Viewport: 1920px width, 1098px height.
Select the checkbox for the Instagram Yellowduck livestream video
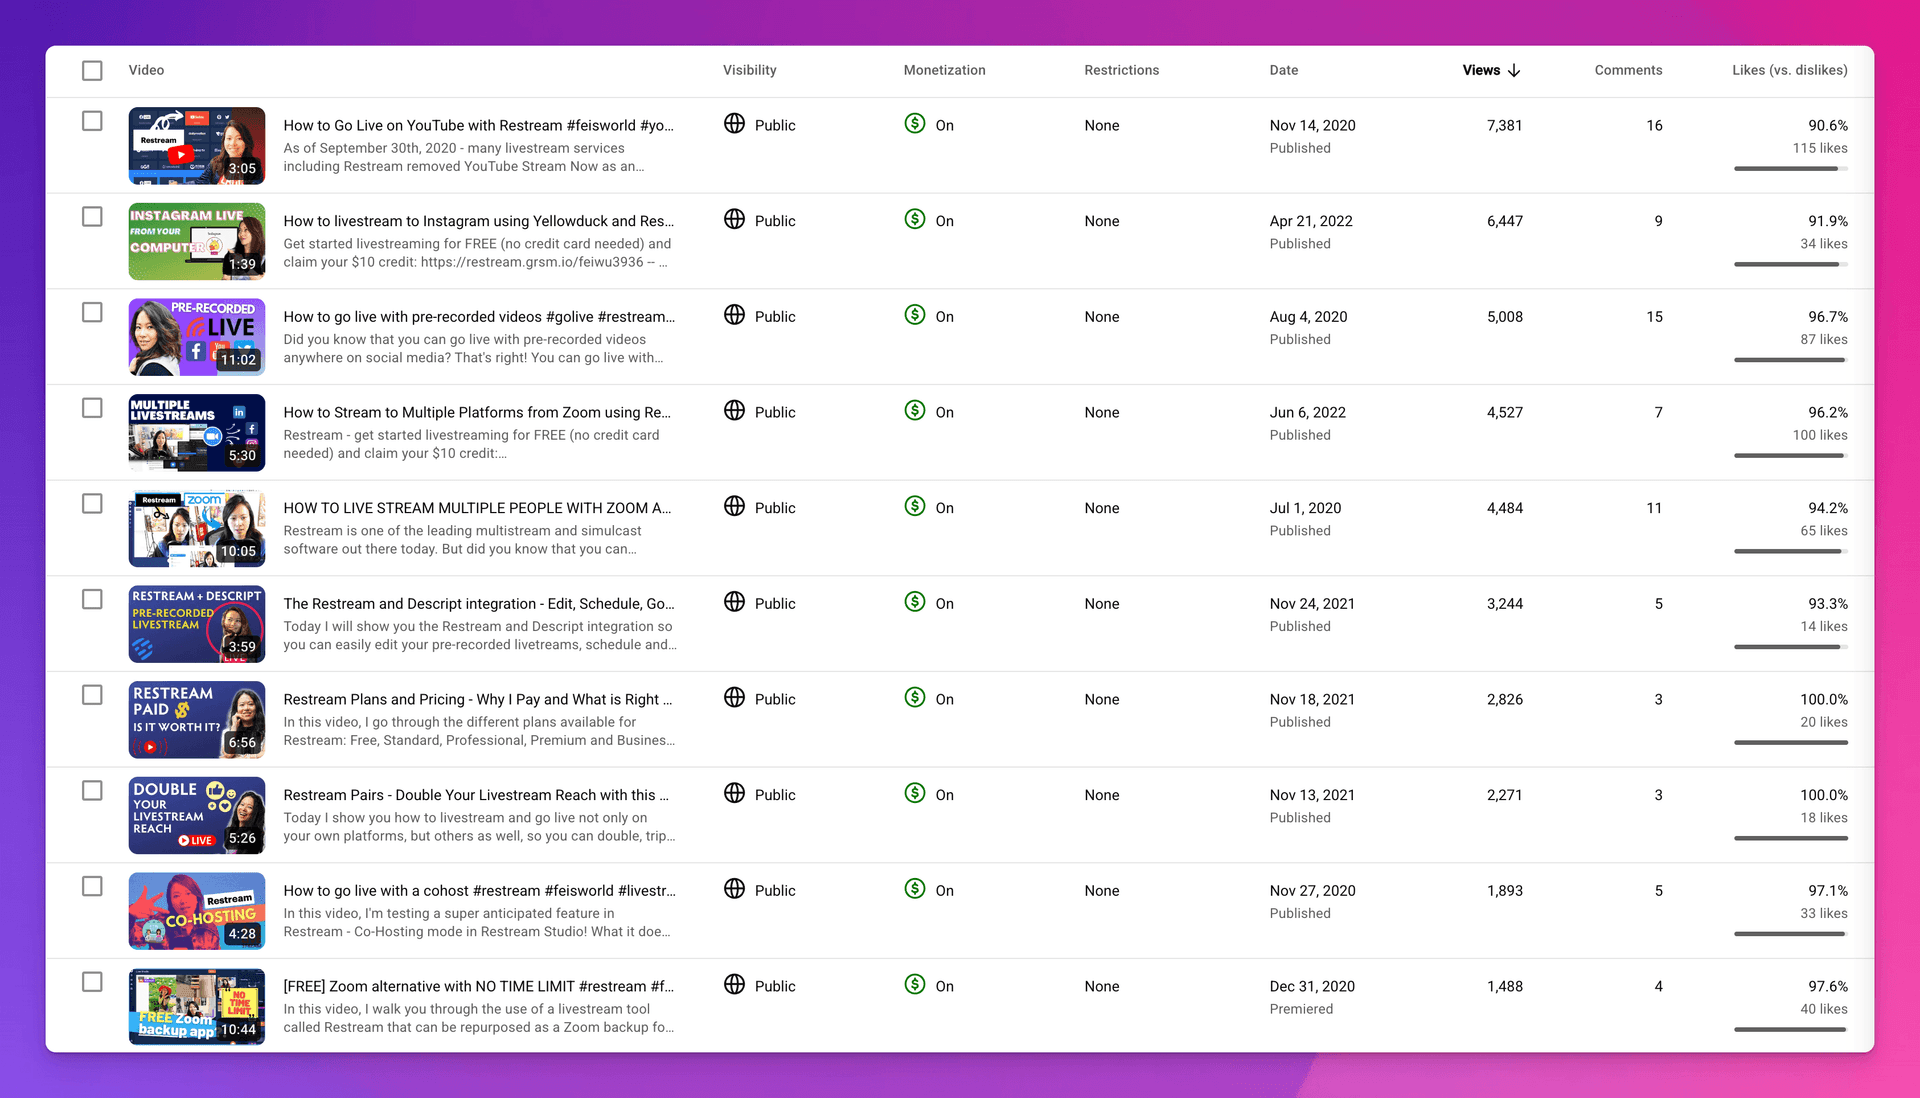pos(92,217)
